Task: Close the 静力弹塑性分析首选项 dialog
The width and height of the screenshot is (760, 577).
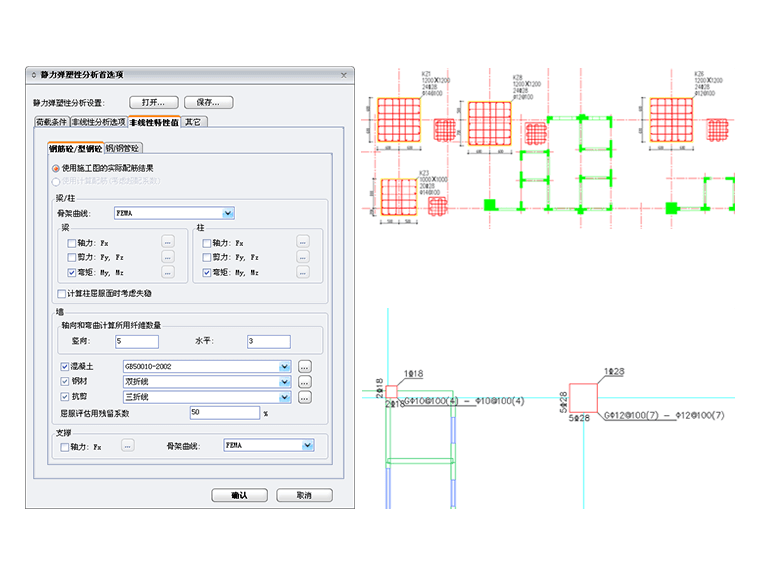Action: tap(344, 75)
